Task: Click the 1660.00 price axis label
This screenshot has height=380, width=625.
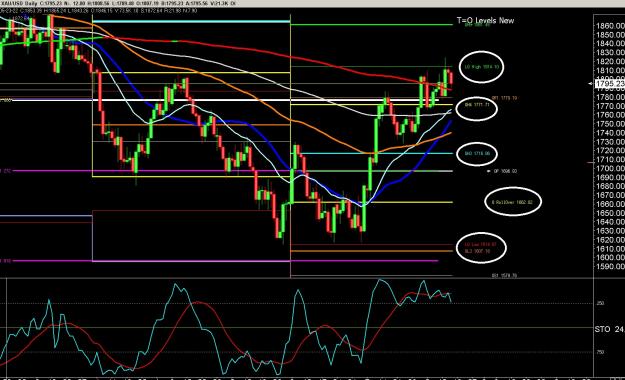Action: coord(610,204)
